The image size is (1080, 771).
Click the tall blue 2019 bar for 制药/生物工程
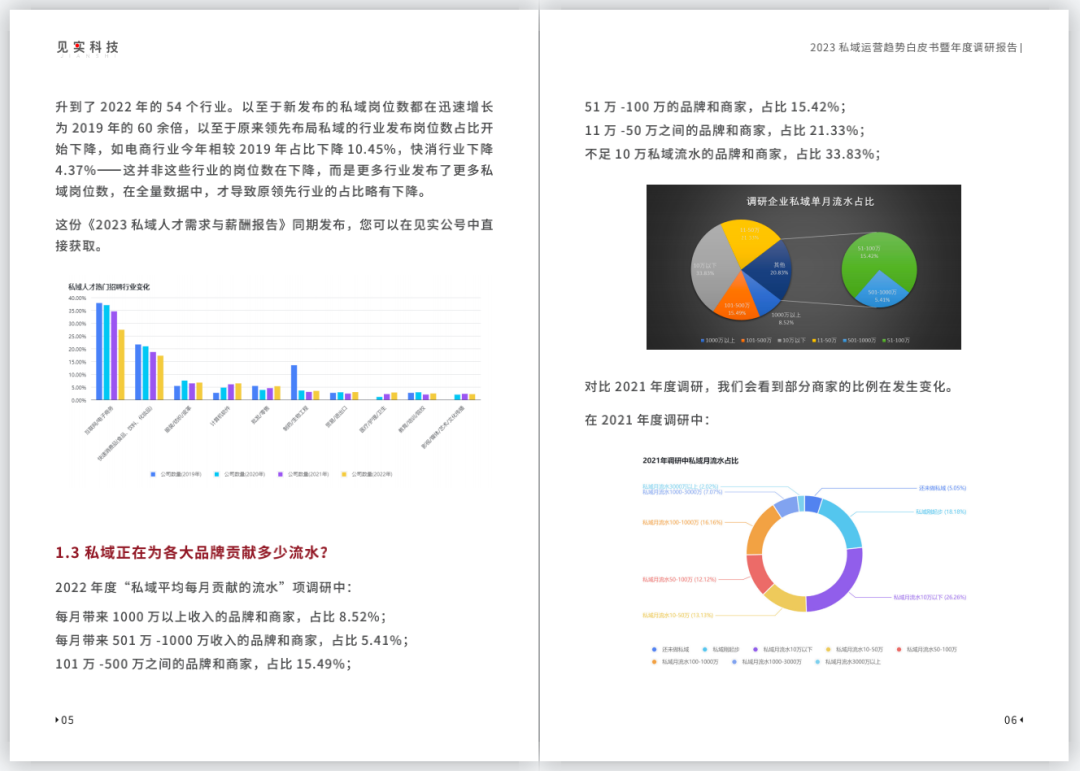coord(294,382)
